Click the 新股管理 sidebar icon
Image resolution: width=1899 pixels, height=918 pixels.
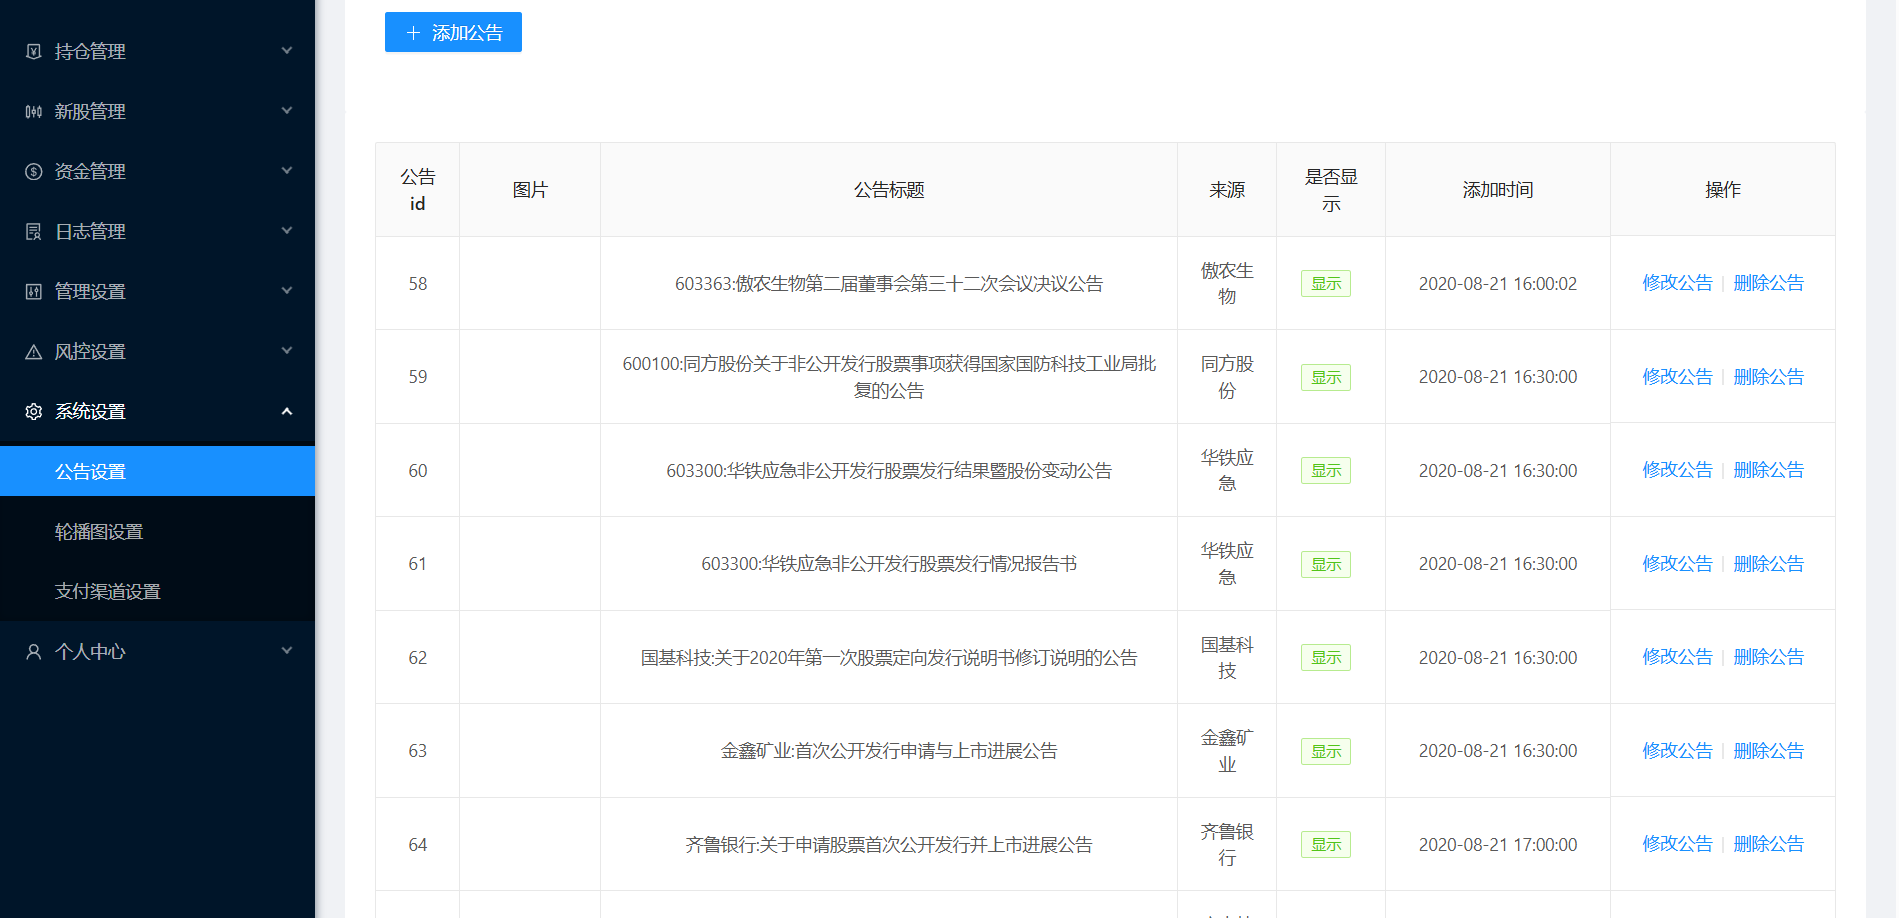[34, 111]
